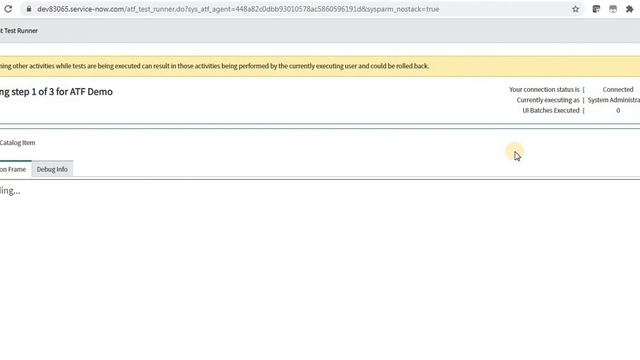Viewport: 640px width, 360px height.
Task: Click the 'Your connection status is' label
Action: tap(544, 89)
